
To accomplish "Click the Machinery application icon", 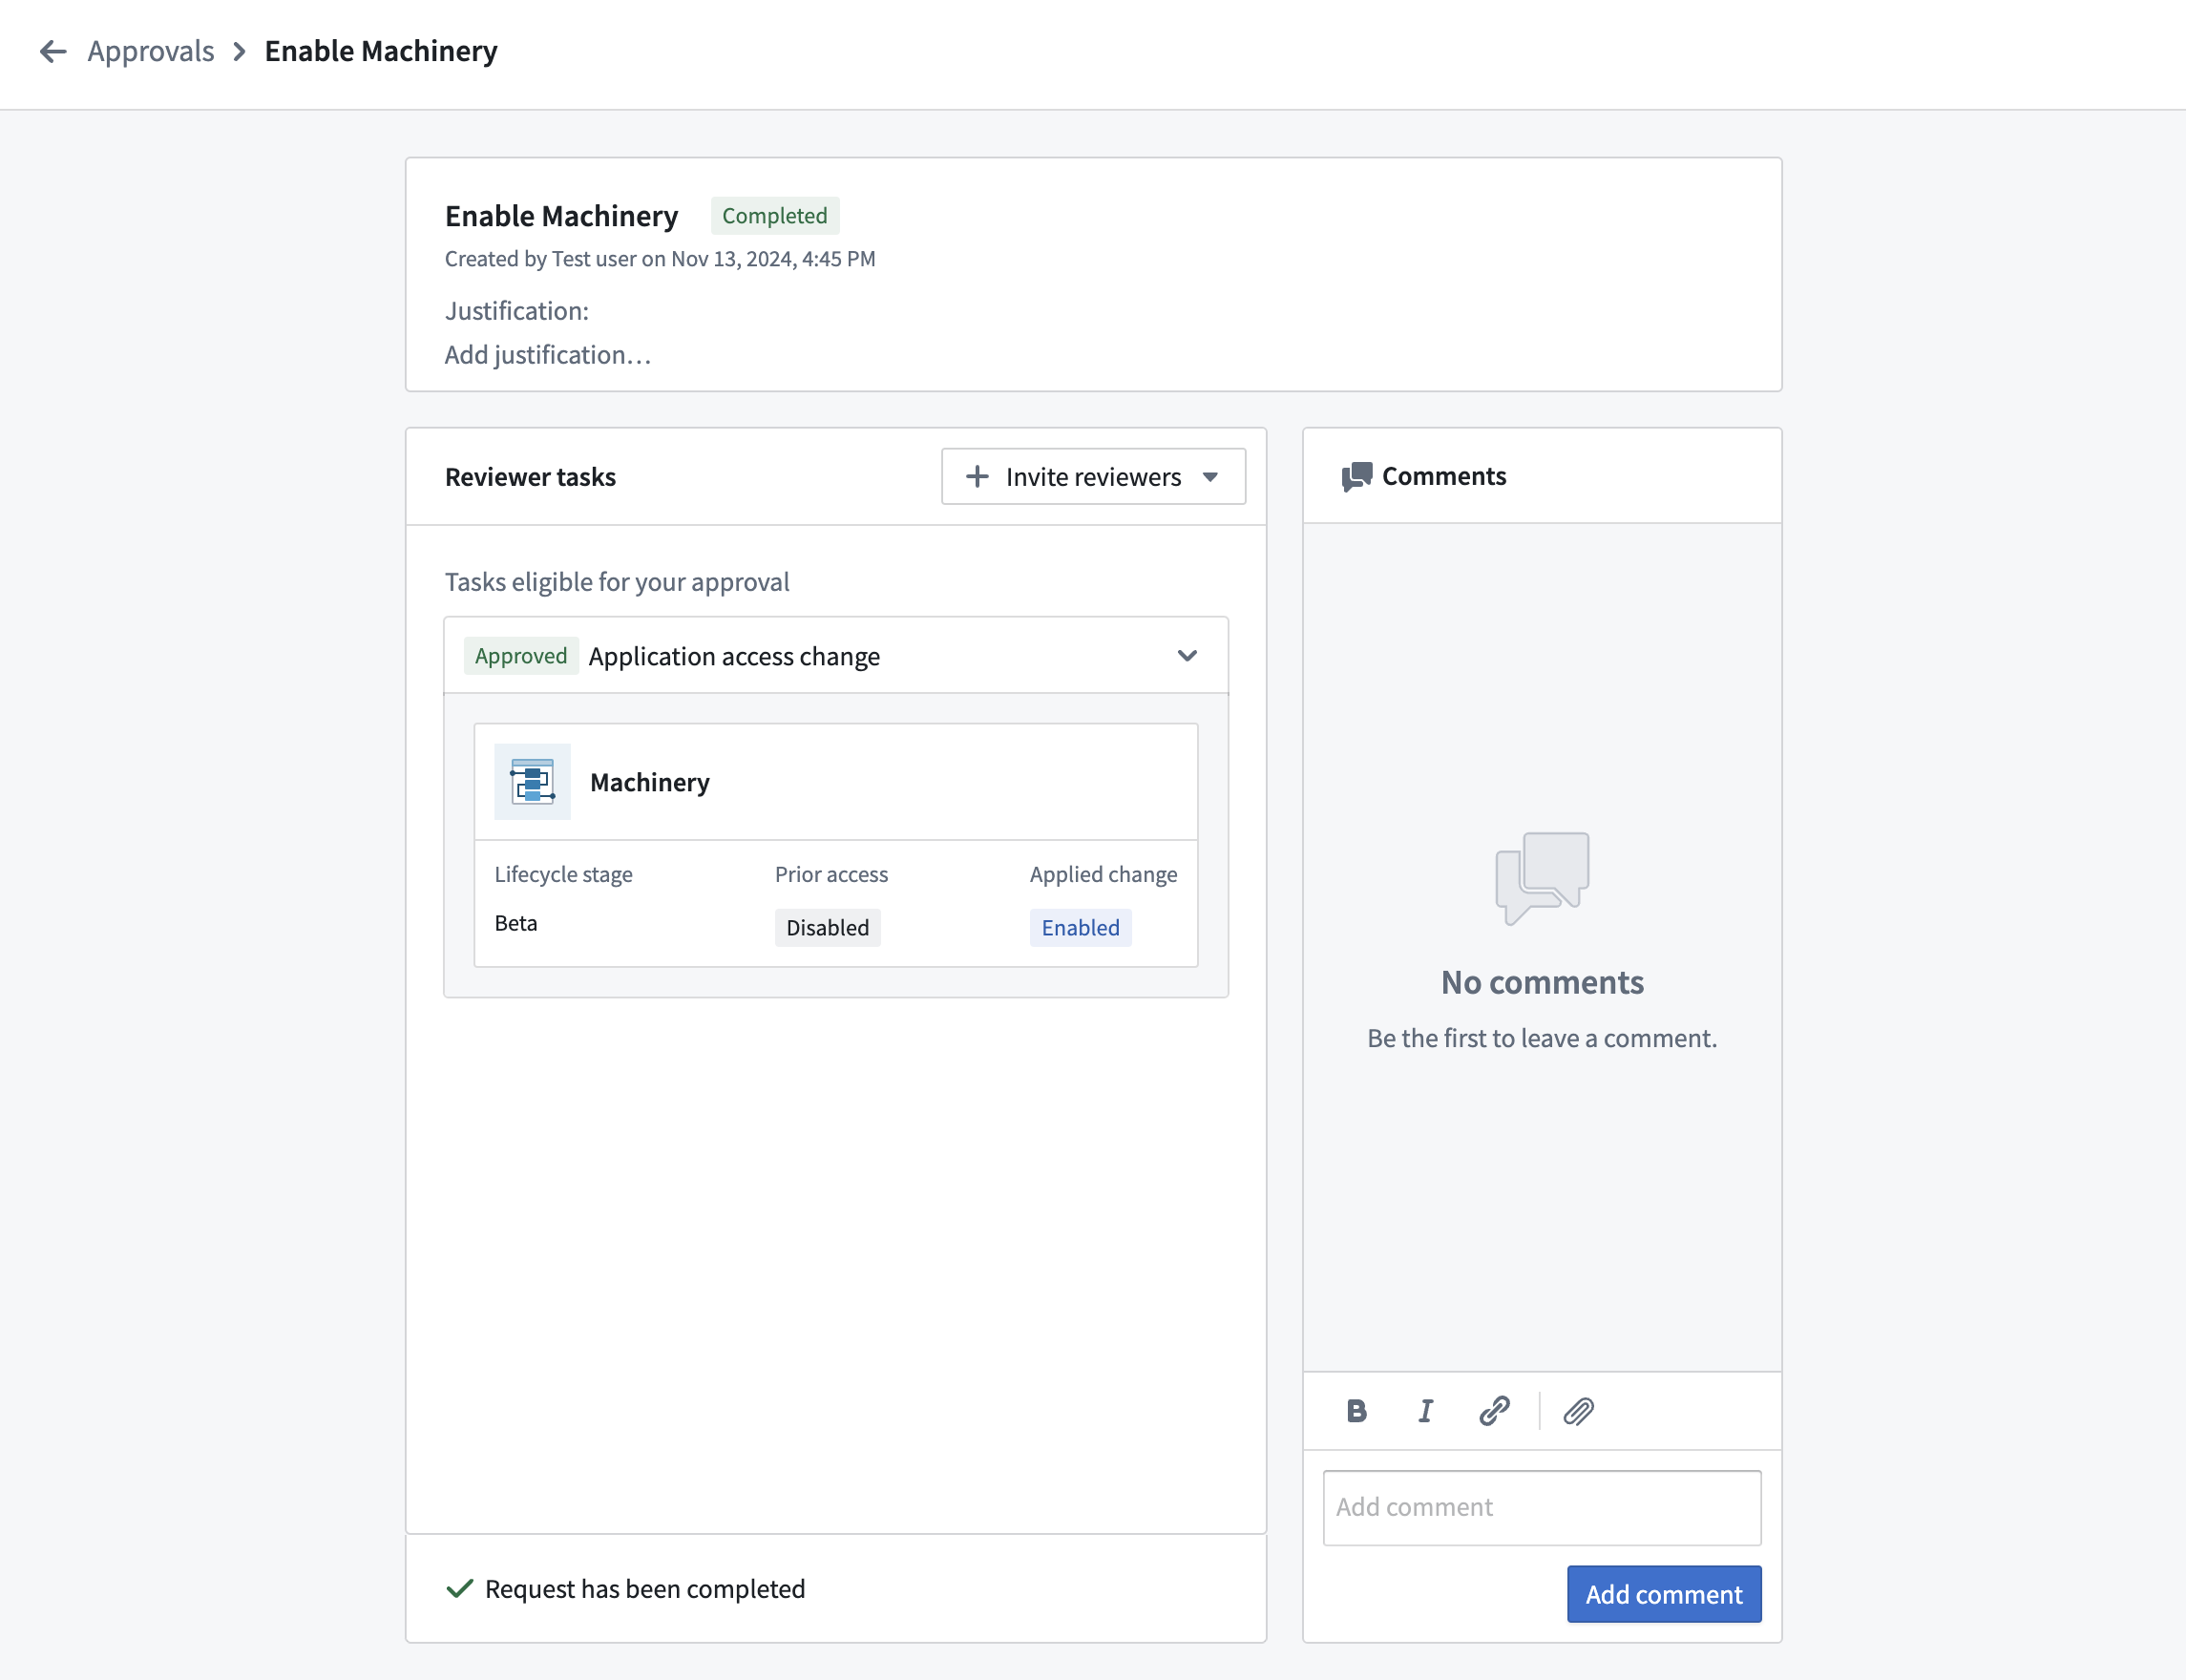I will click(532, 782).
